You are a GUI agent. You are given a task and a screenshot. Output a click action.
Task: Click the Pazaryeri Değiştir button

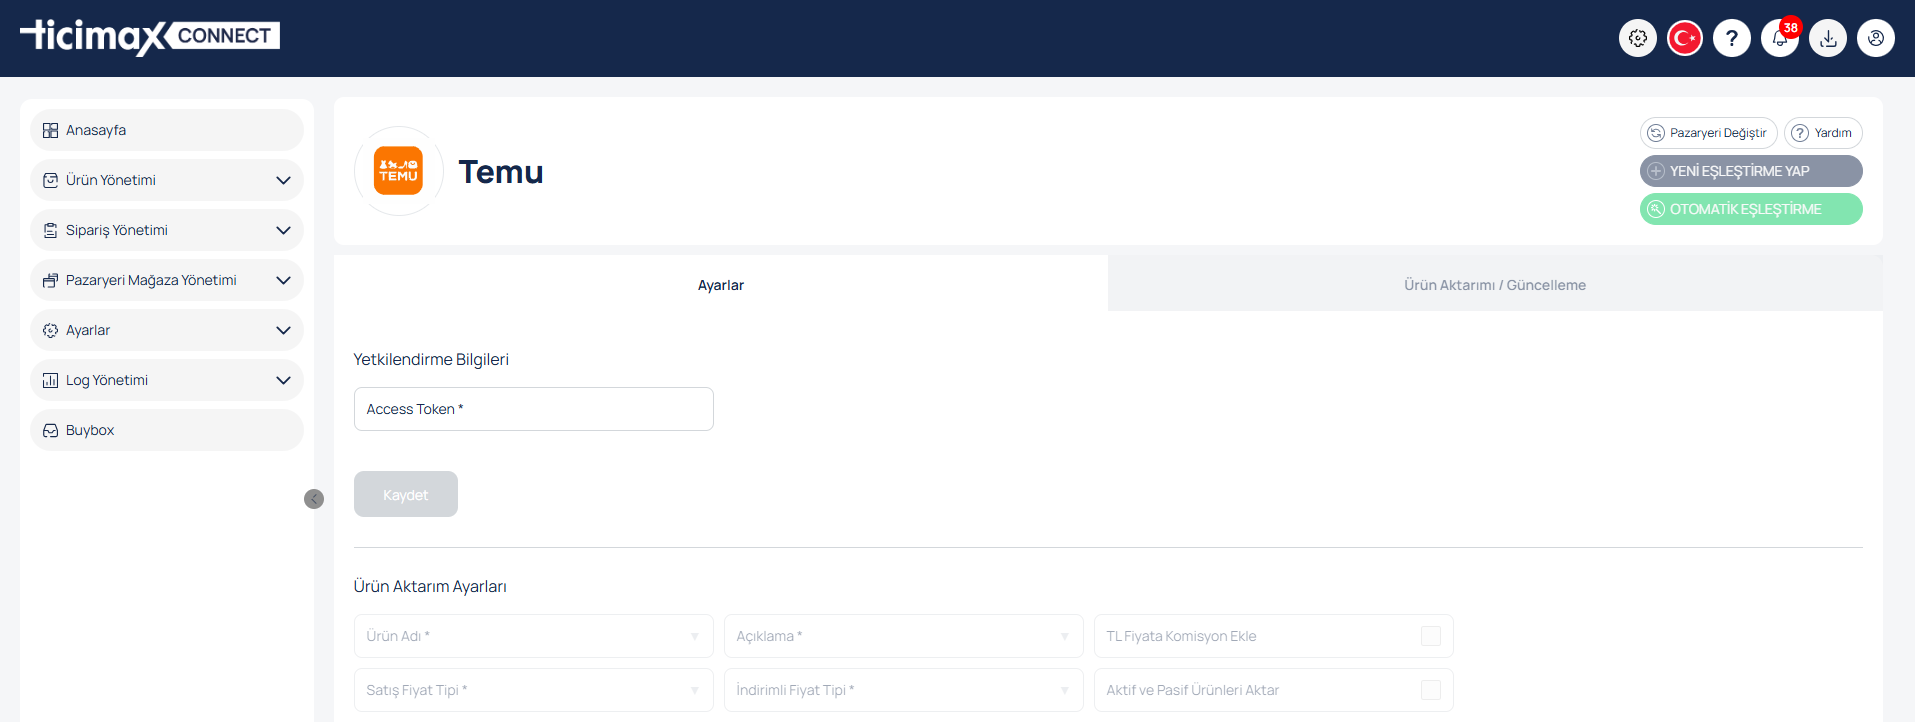coord(1708,133)
